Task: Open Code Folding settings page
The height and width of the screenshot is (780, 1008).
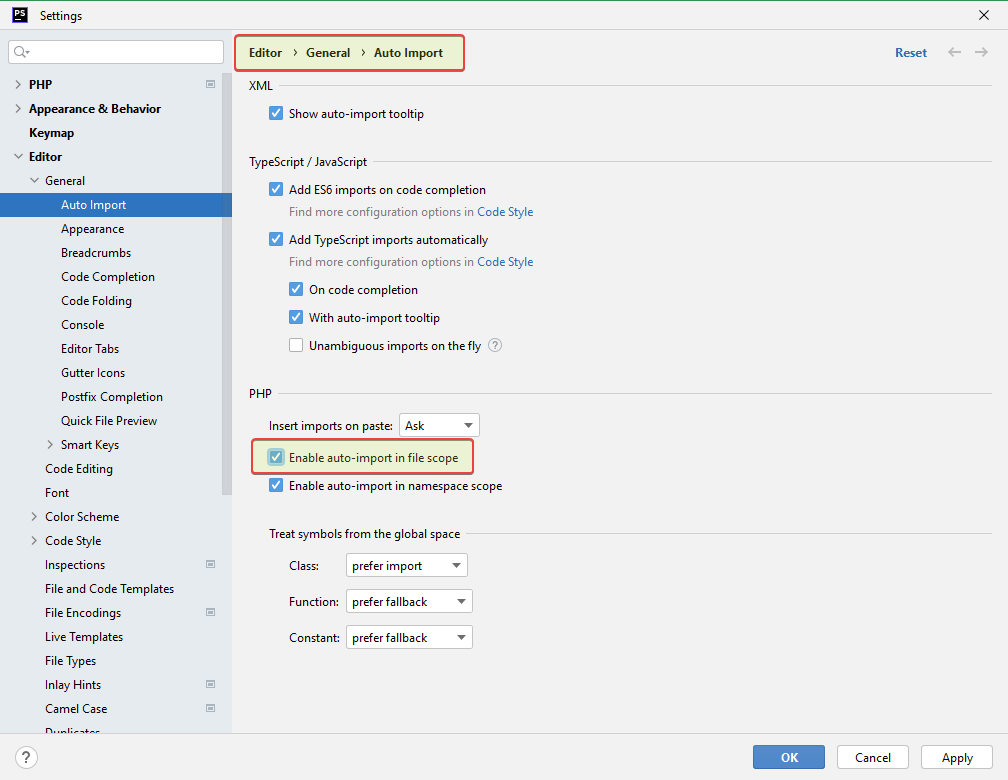Action: tap(96, 300)
